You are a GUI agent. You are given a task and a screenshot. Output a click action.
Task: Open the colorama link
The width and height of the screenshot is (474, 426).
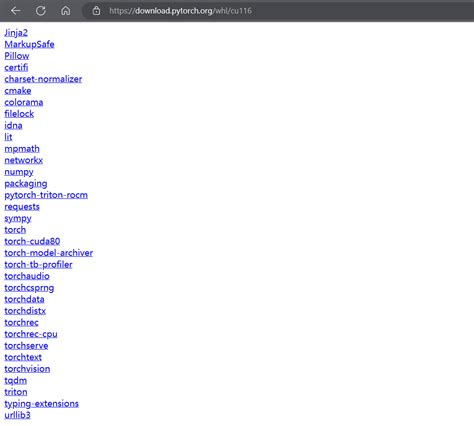(24, 102)
